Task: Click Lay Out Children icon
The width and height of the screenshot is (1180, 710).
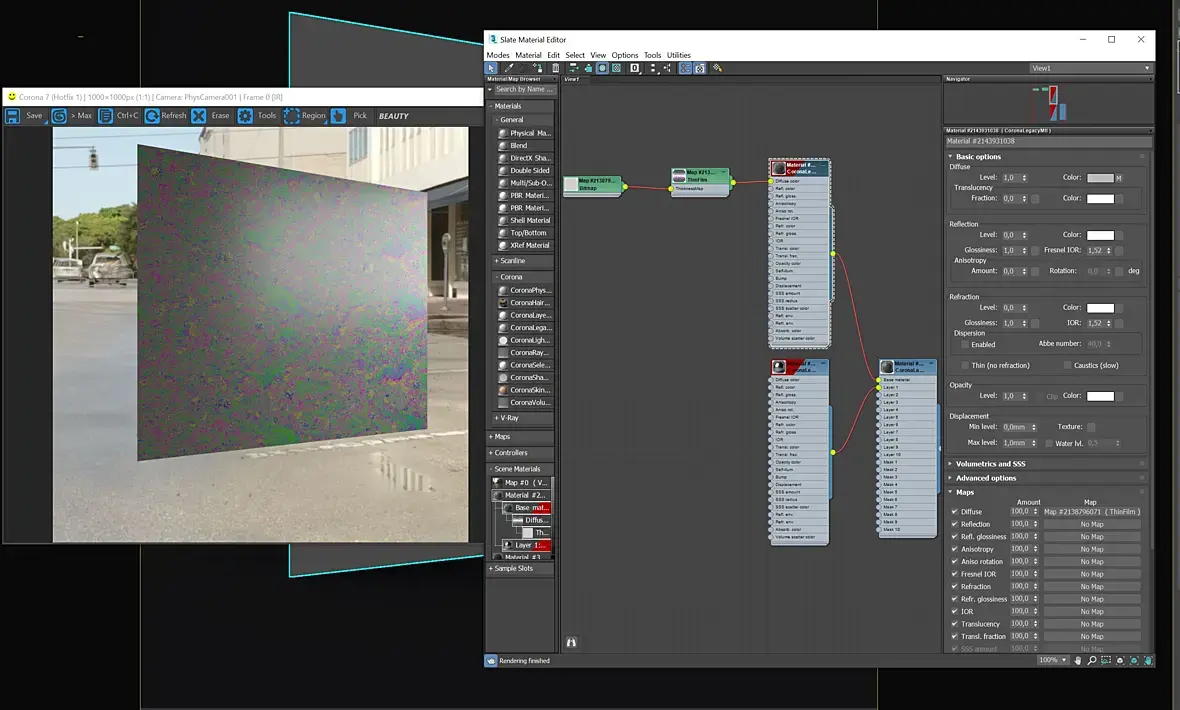Action: point(667,68)
